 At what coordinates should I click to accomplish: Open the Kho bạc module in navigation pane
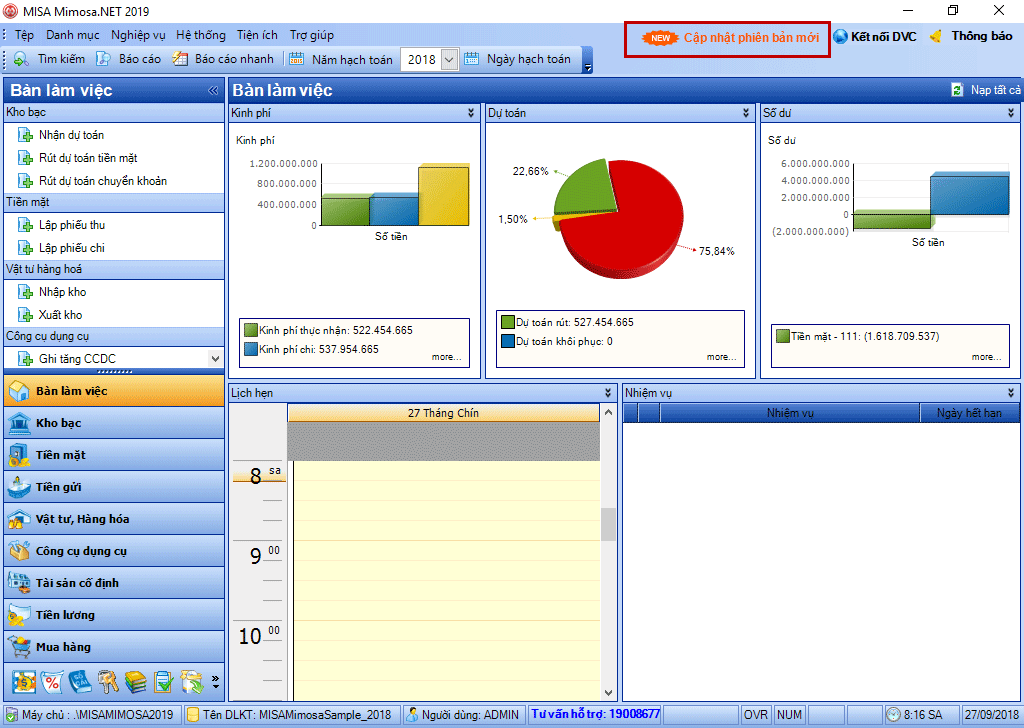tap(114, 423)
